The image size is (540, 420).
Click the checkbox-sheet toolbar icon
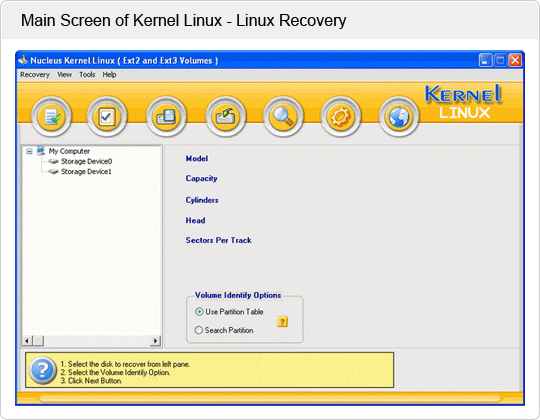click(107, 117)
